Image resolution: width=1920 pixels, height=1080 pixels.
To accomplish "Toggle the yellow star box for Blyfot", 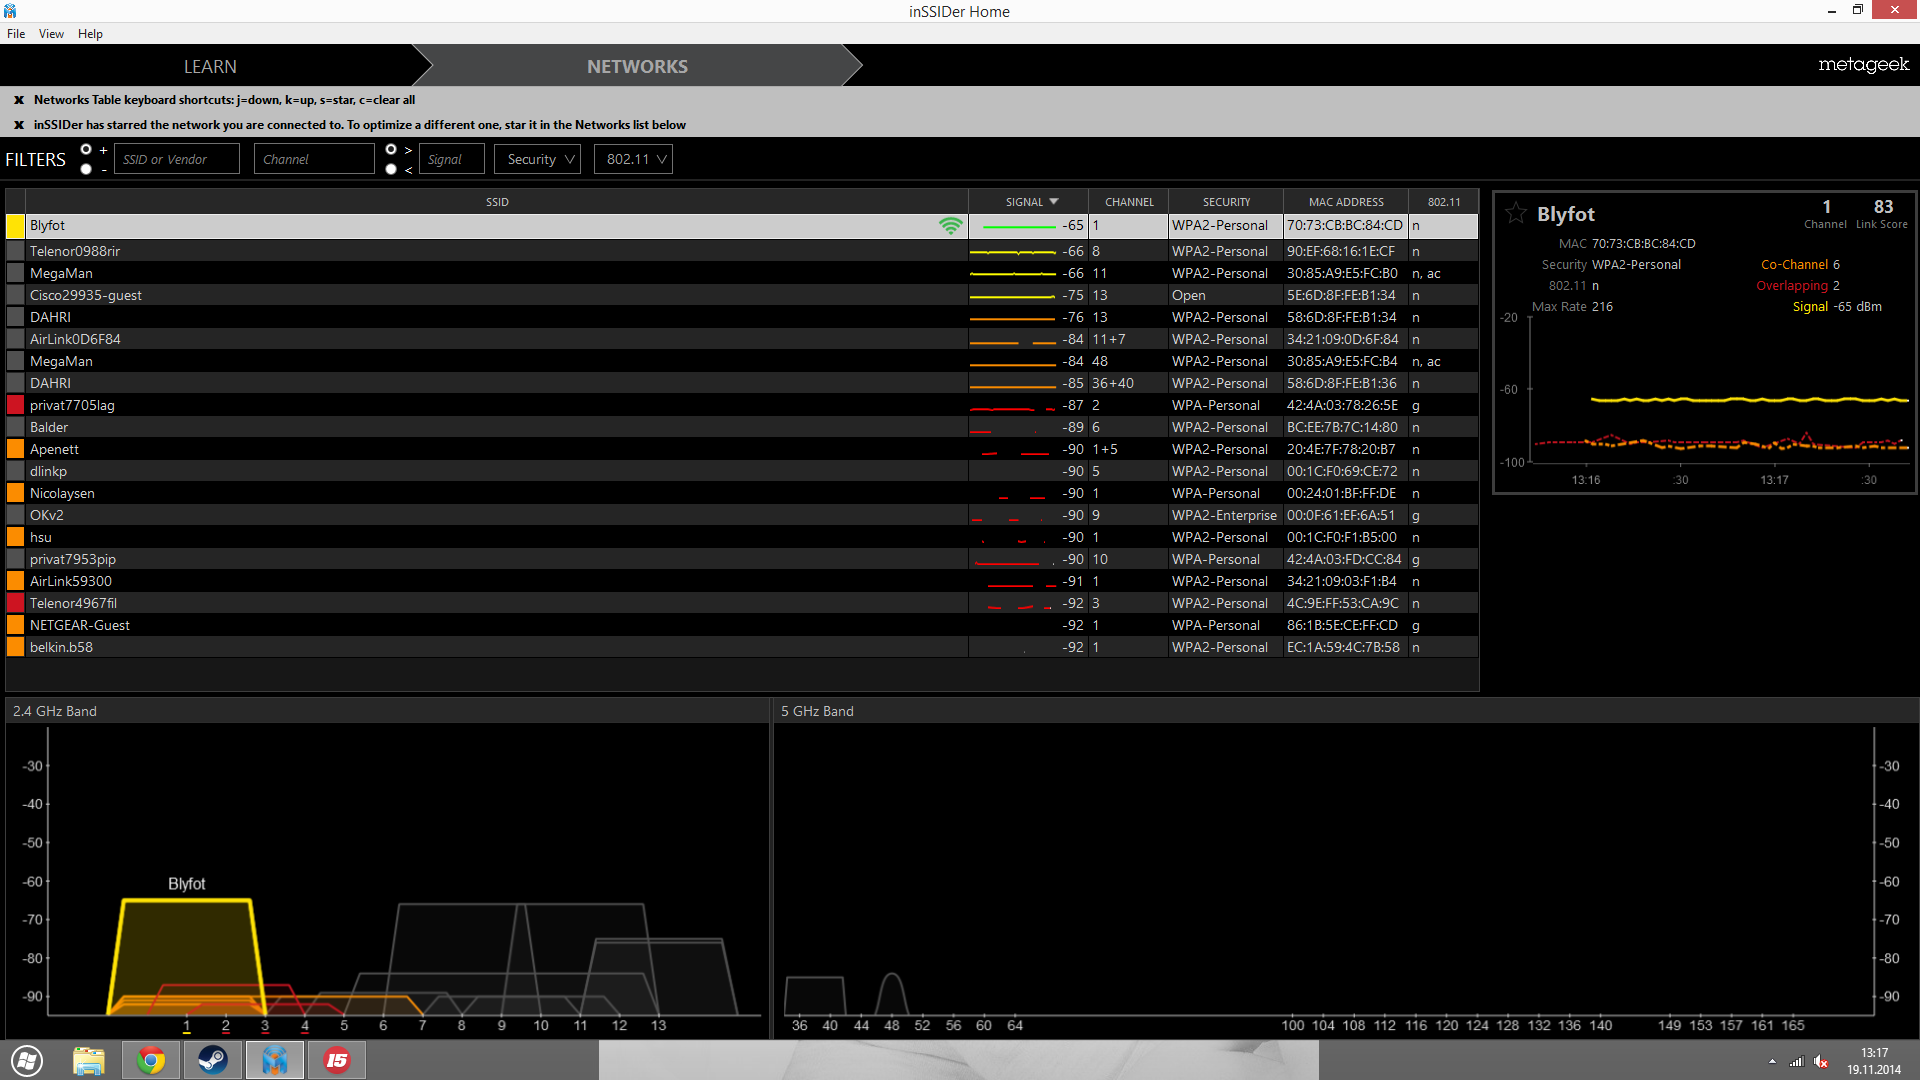I will click(16, 226).
